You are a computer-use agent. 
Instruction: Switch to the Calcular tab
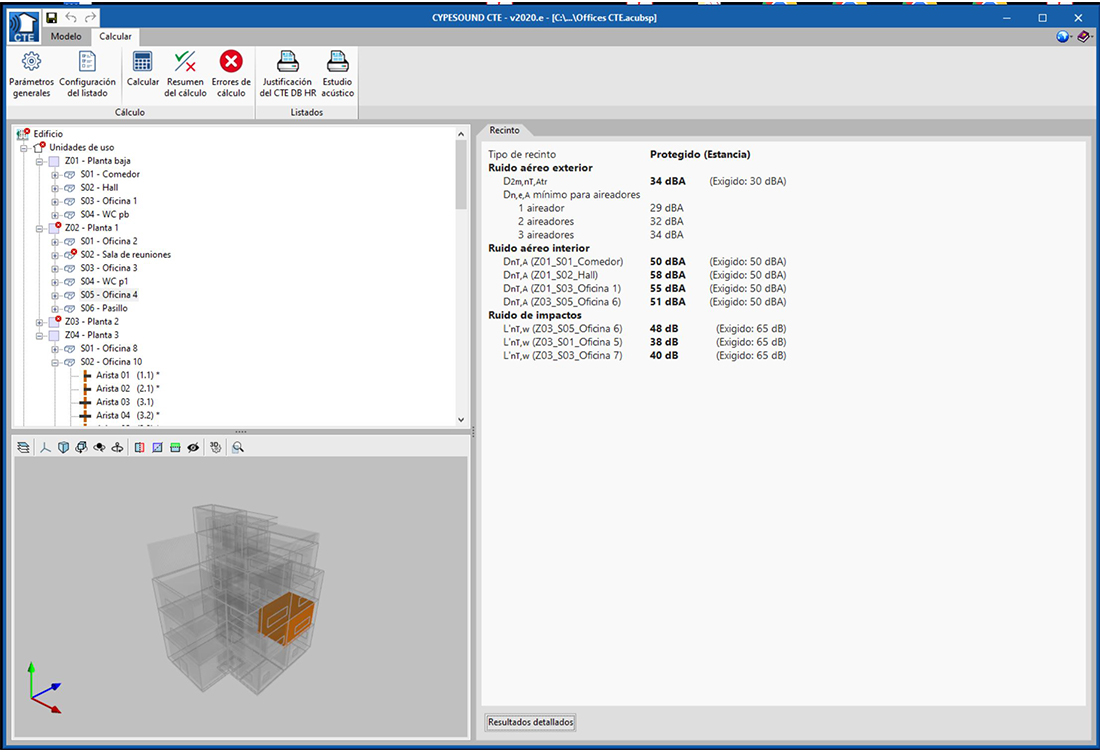pos(115,36)
